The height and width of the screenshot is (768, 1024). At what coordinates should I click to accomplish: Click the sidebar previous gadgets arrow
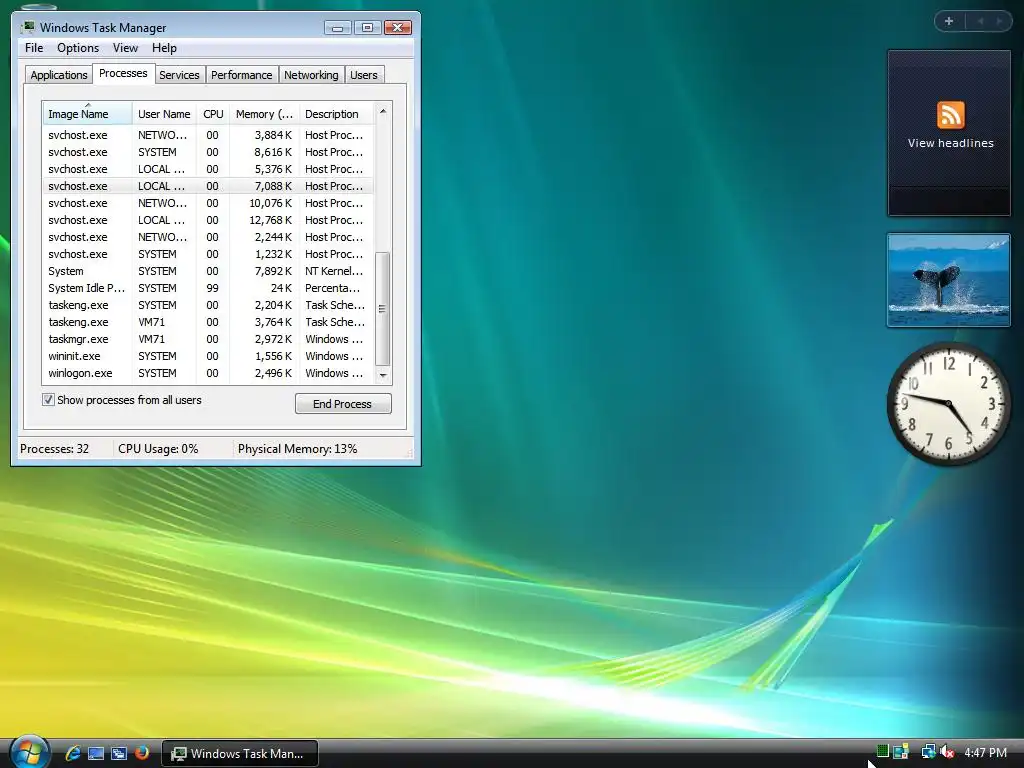(980, 21)
